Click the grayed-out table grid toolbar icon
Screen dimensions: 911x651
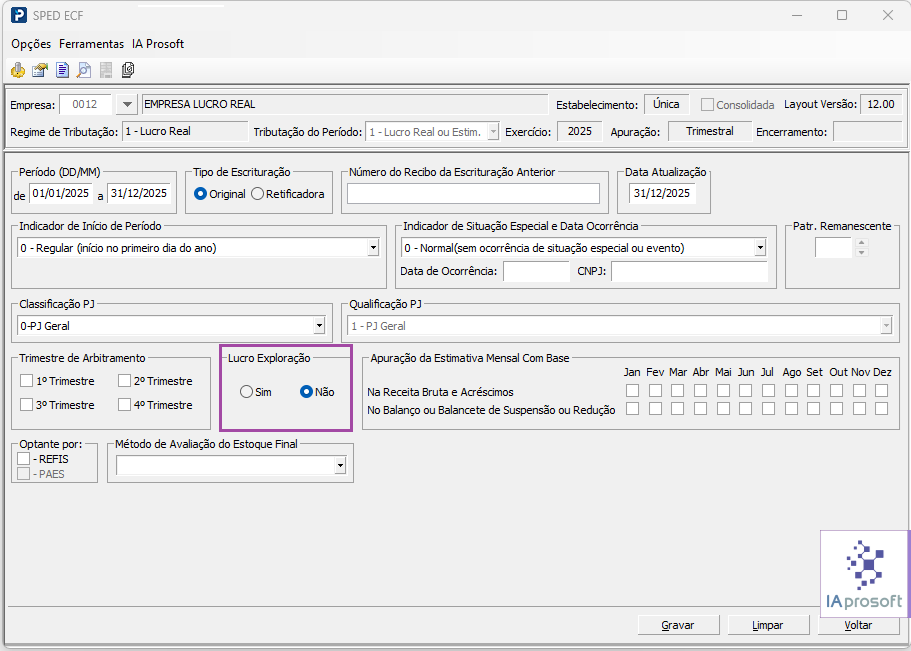(106, 70)
